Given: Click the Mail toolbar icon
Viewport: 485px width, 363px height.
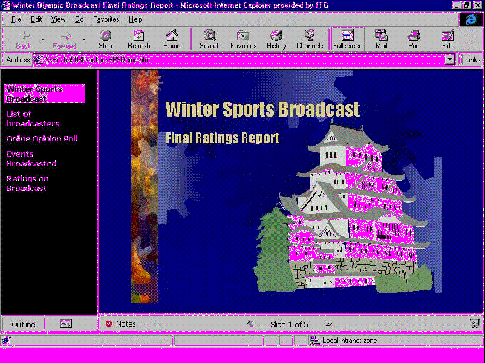Looking at the screenshot, I should tap(381, 39).
